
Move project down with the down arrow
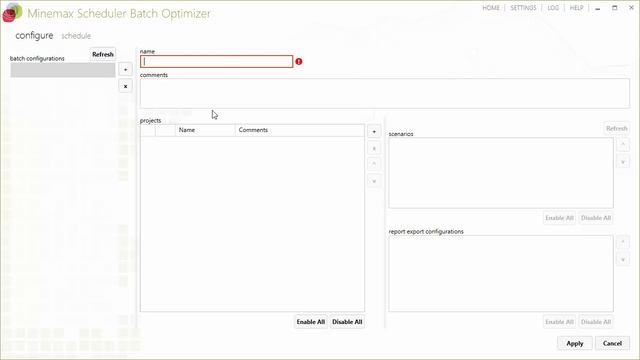pos(374,181)
